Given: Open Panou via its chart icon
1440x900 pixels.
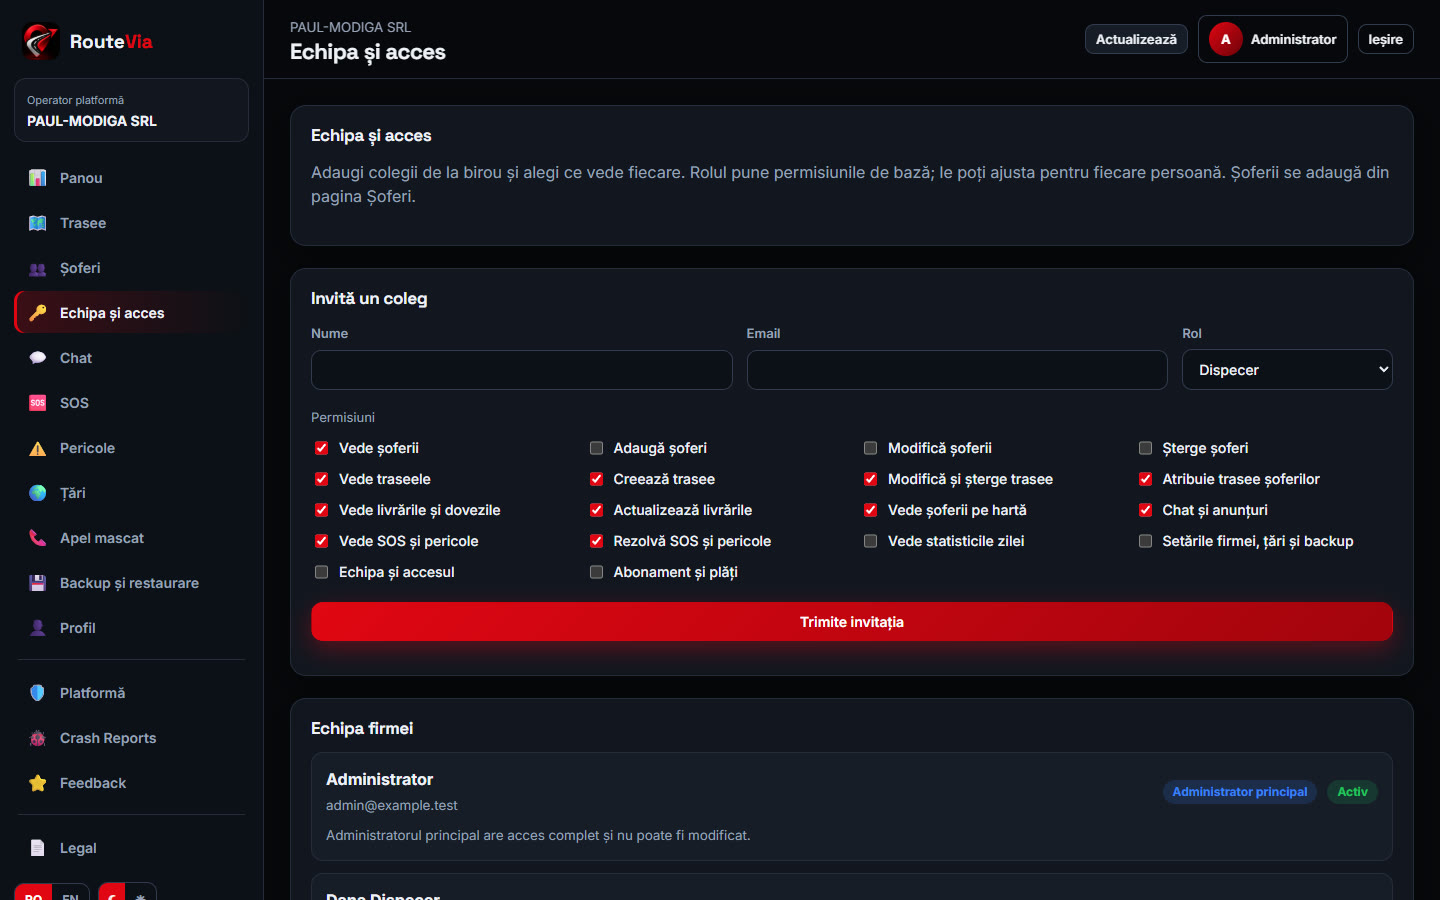Looking at the screenshot, I should click(x=38, y=178).
